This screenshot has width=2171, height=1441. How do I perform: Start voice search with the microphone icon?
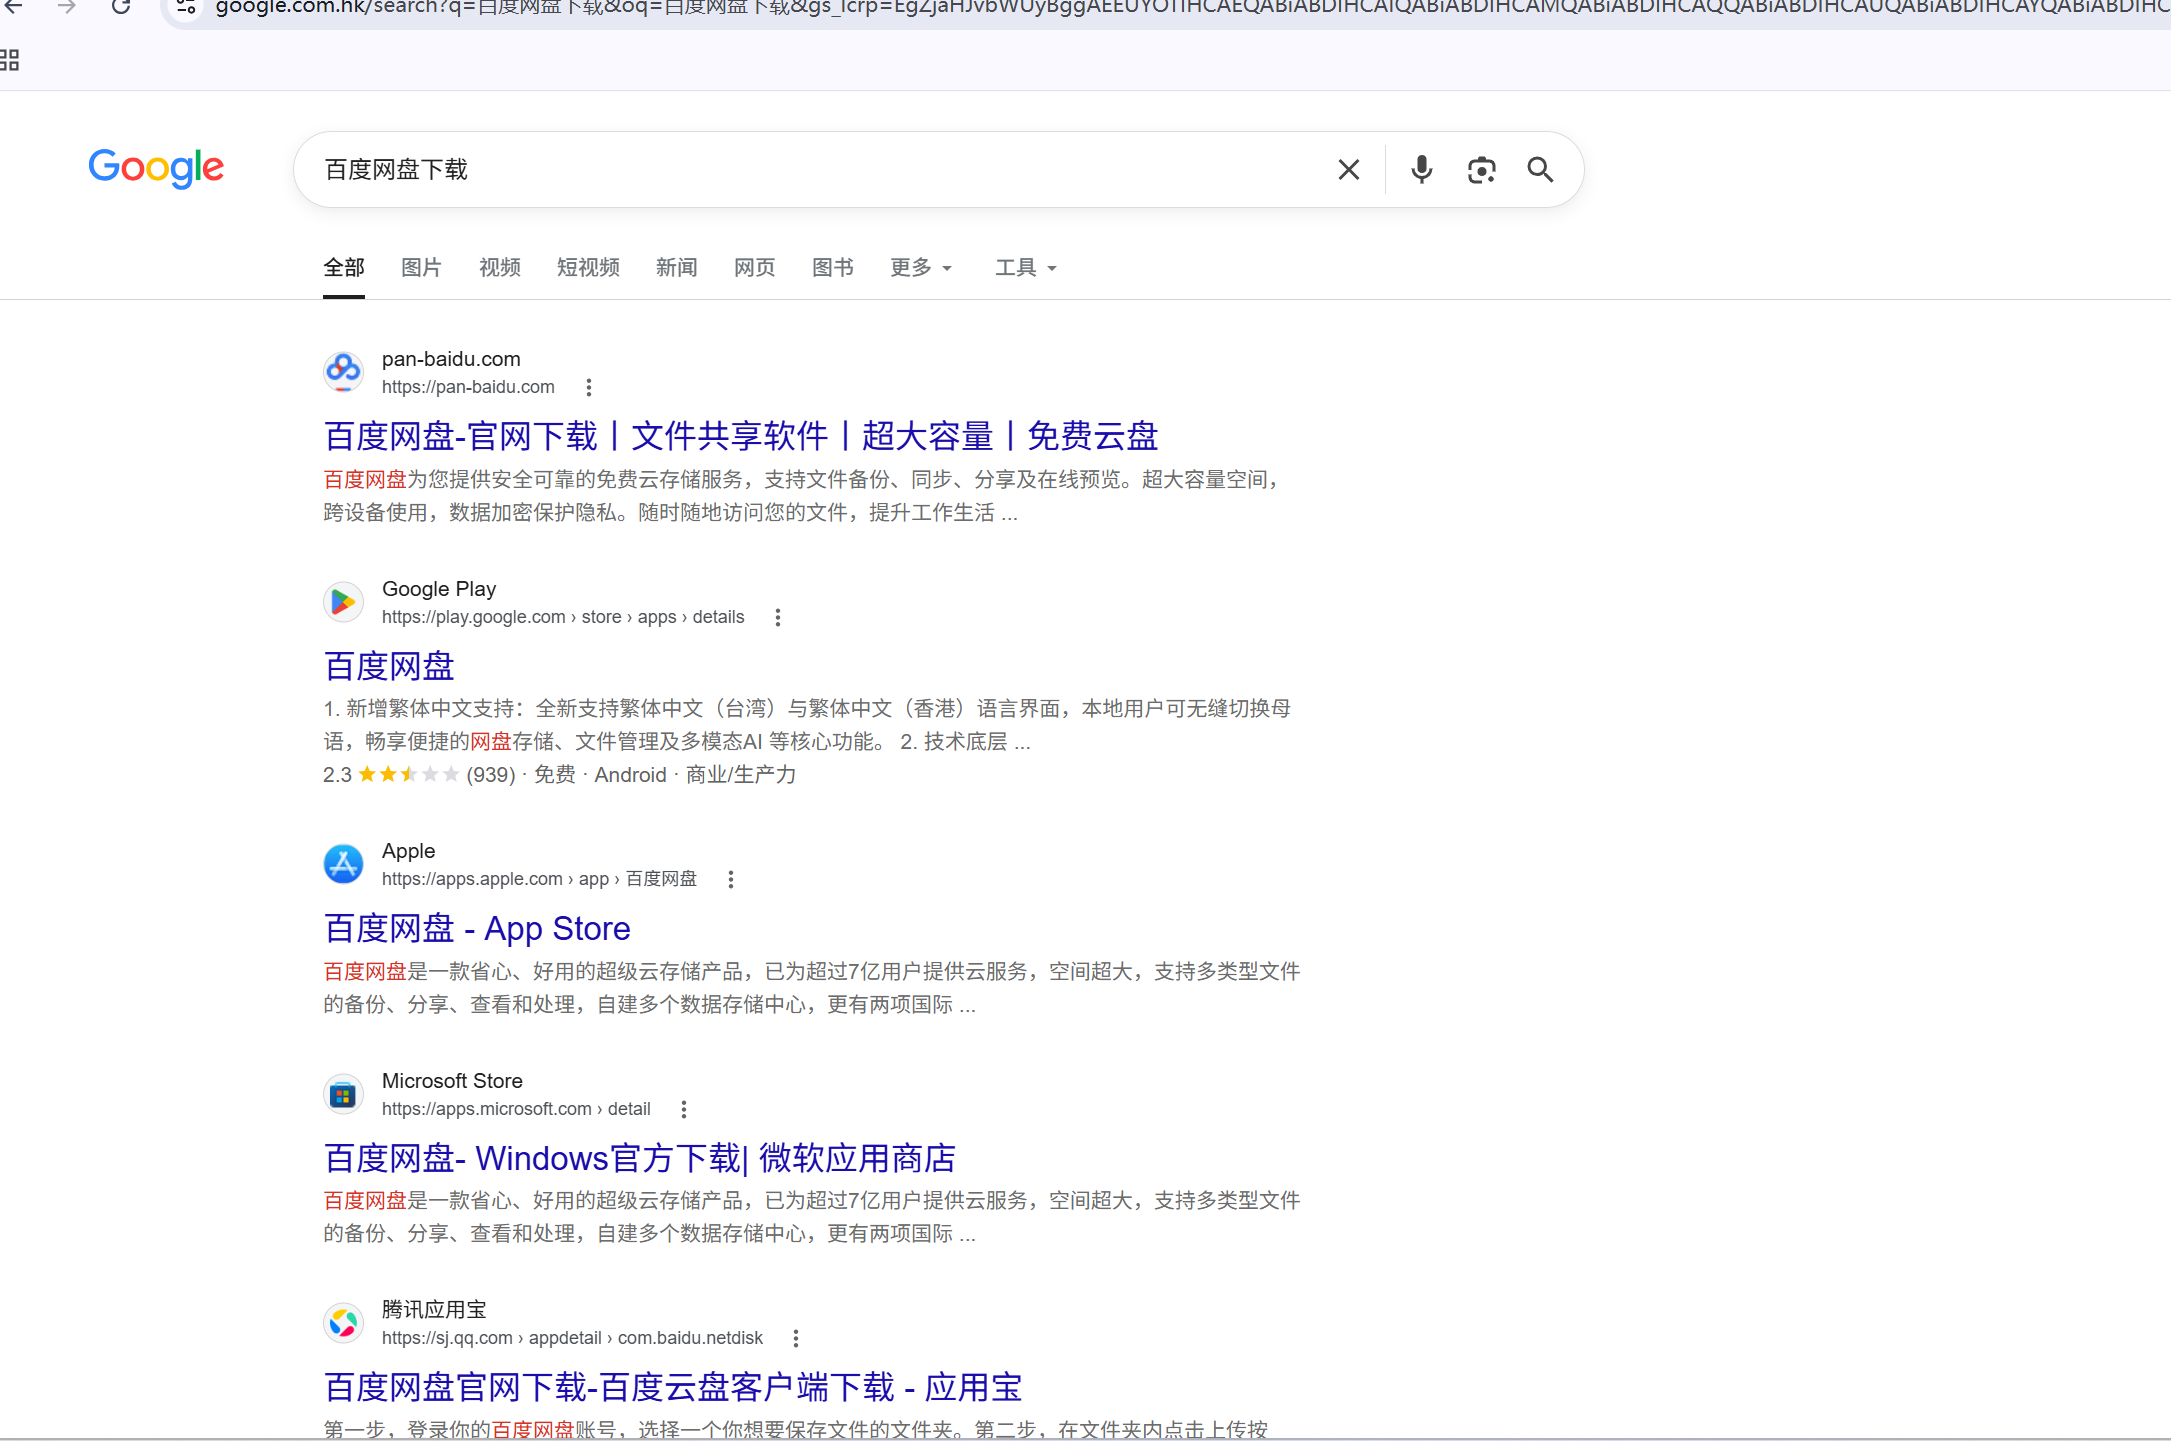click(x=1421, y=170)
